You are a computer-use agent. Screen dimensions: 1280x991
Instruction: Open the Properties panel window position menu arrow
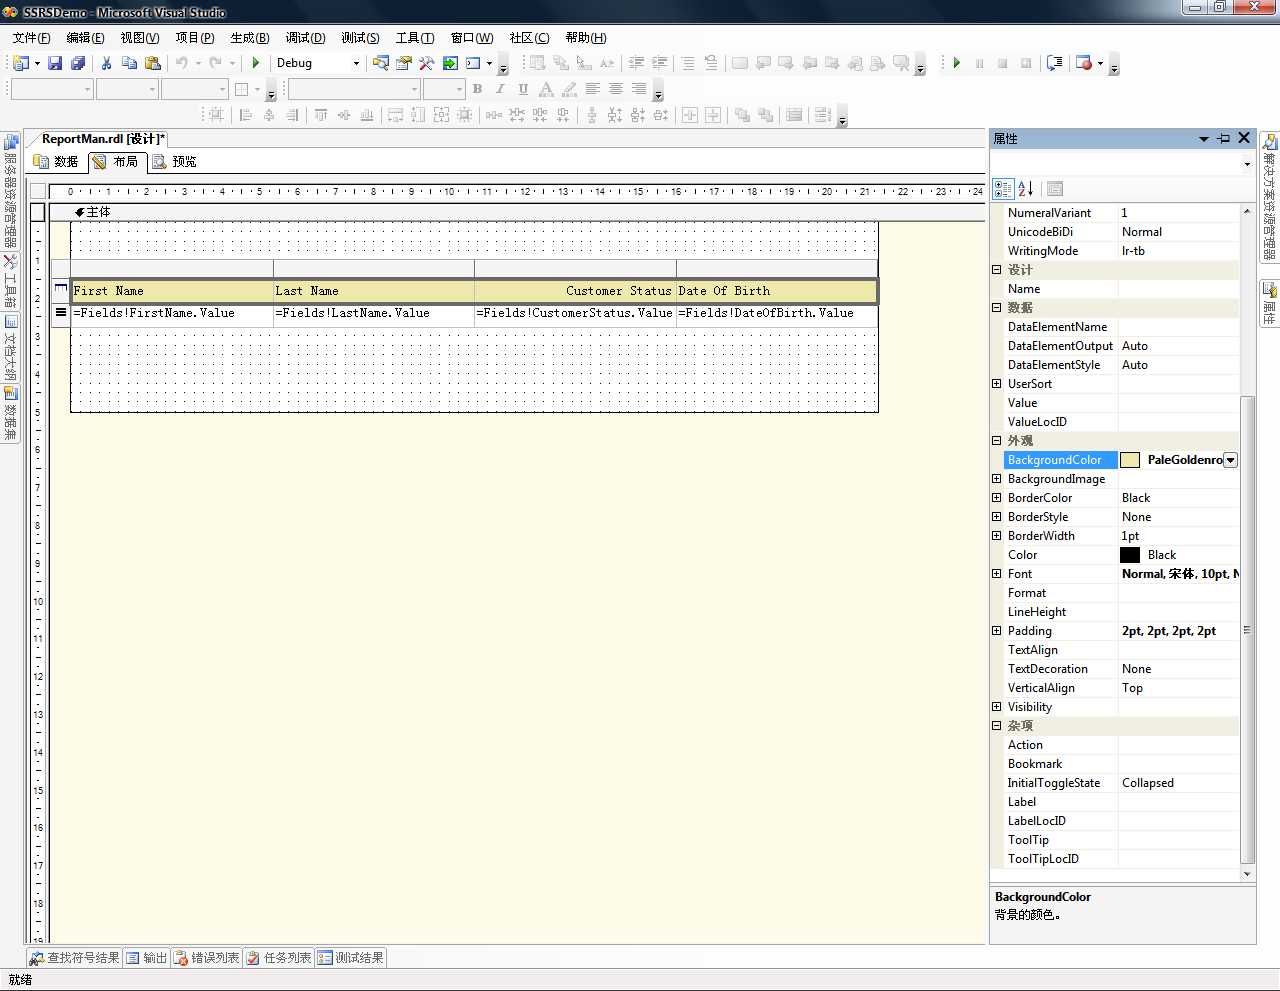coord(1204,139)
